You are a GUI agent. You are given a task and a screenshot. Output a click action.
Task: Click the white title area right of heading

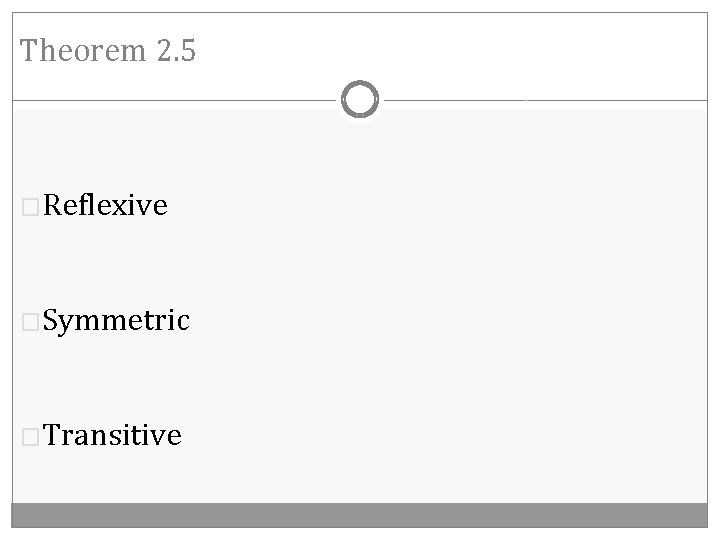(x=450, y=51)
